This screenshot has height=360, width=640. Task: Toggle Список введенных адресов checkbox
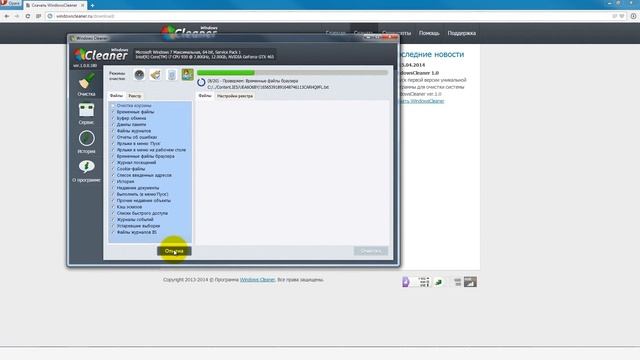pyautogui.click(x=113, y=175)
